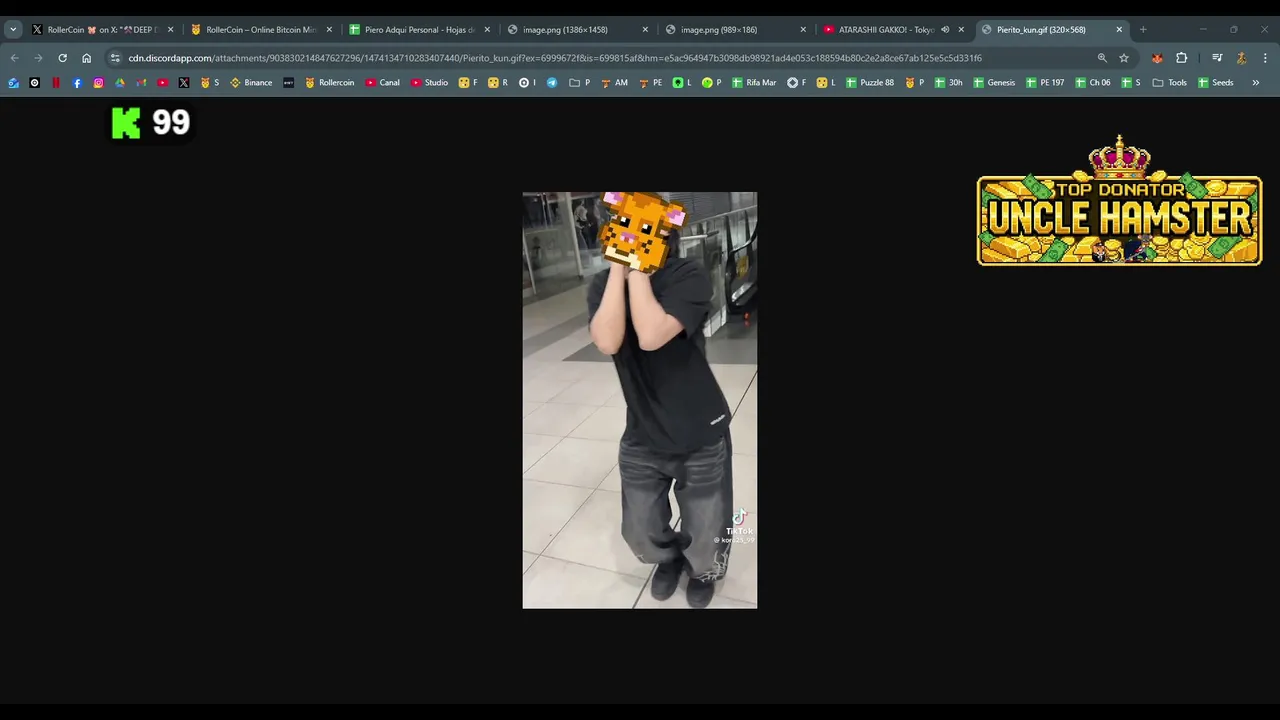Viewport: 1280px width, 720px height.
Task: Expand the P bookmark folder
Action: tap(580, 83)
